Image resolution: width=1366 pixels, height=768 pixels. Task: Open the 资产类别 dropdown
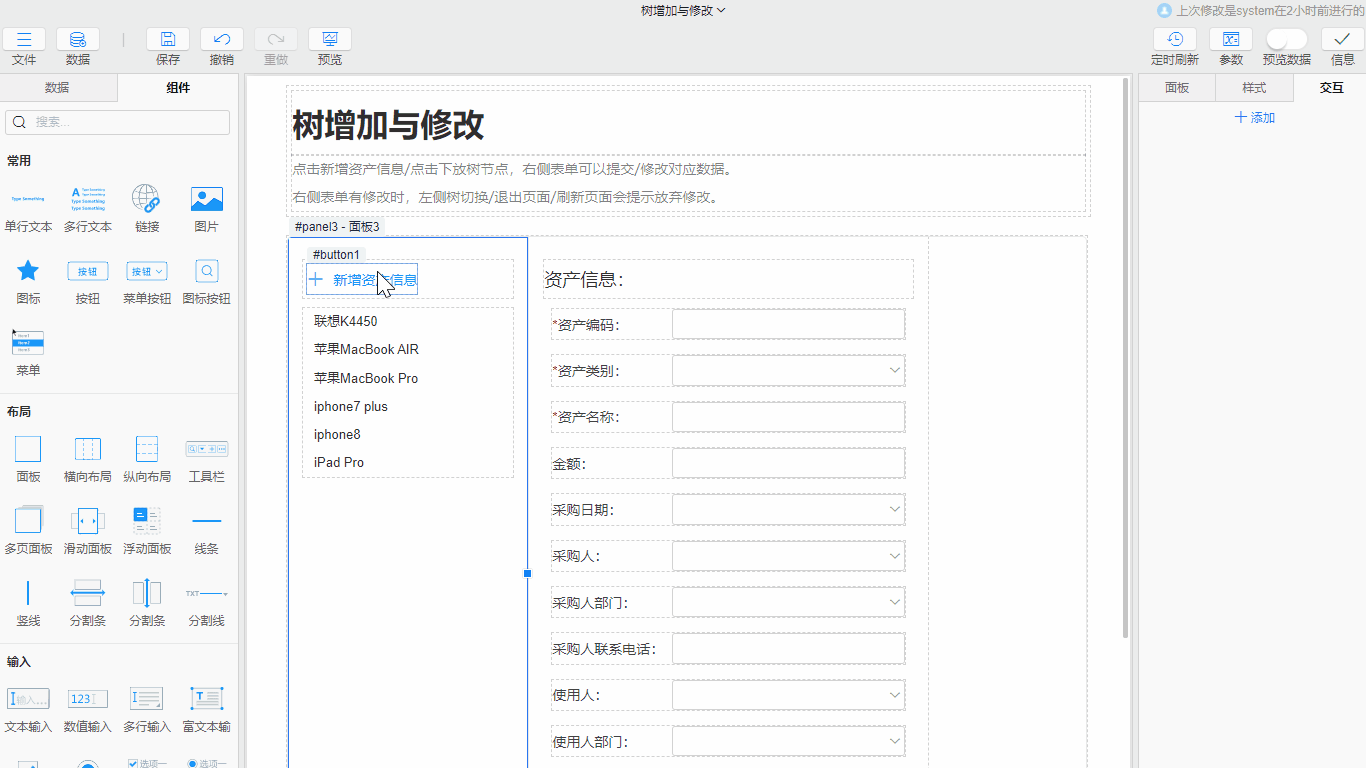(788, 370)
